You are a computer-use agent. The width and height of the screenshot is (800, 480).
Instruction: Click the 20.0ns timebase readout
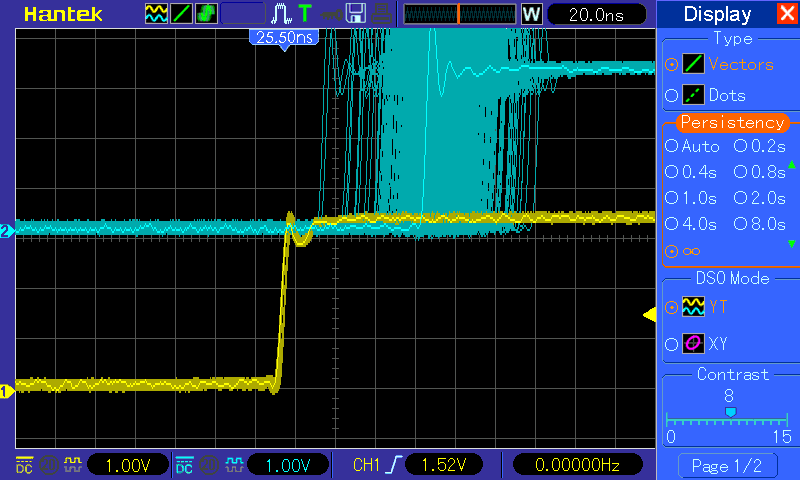point(596,15)
